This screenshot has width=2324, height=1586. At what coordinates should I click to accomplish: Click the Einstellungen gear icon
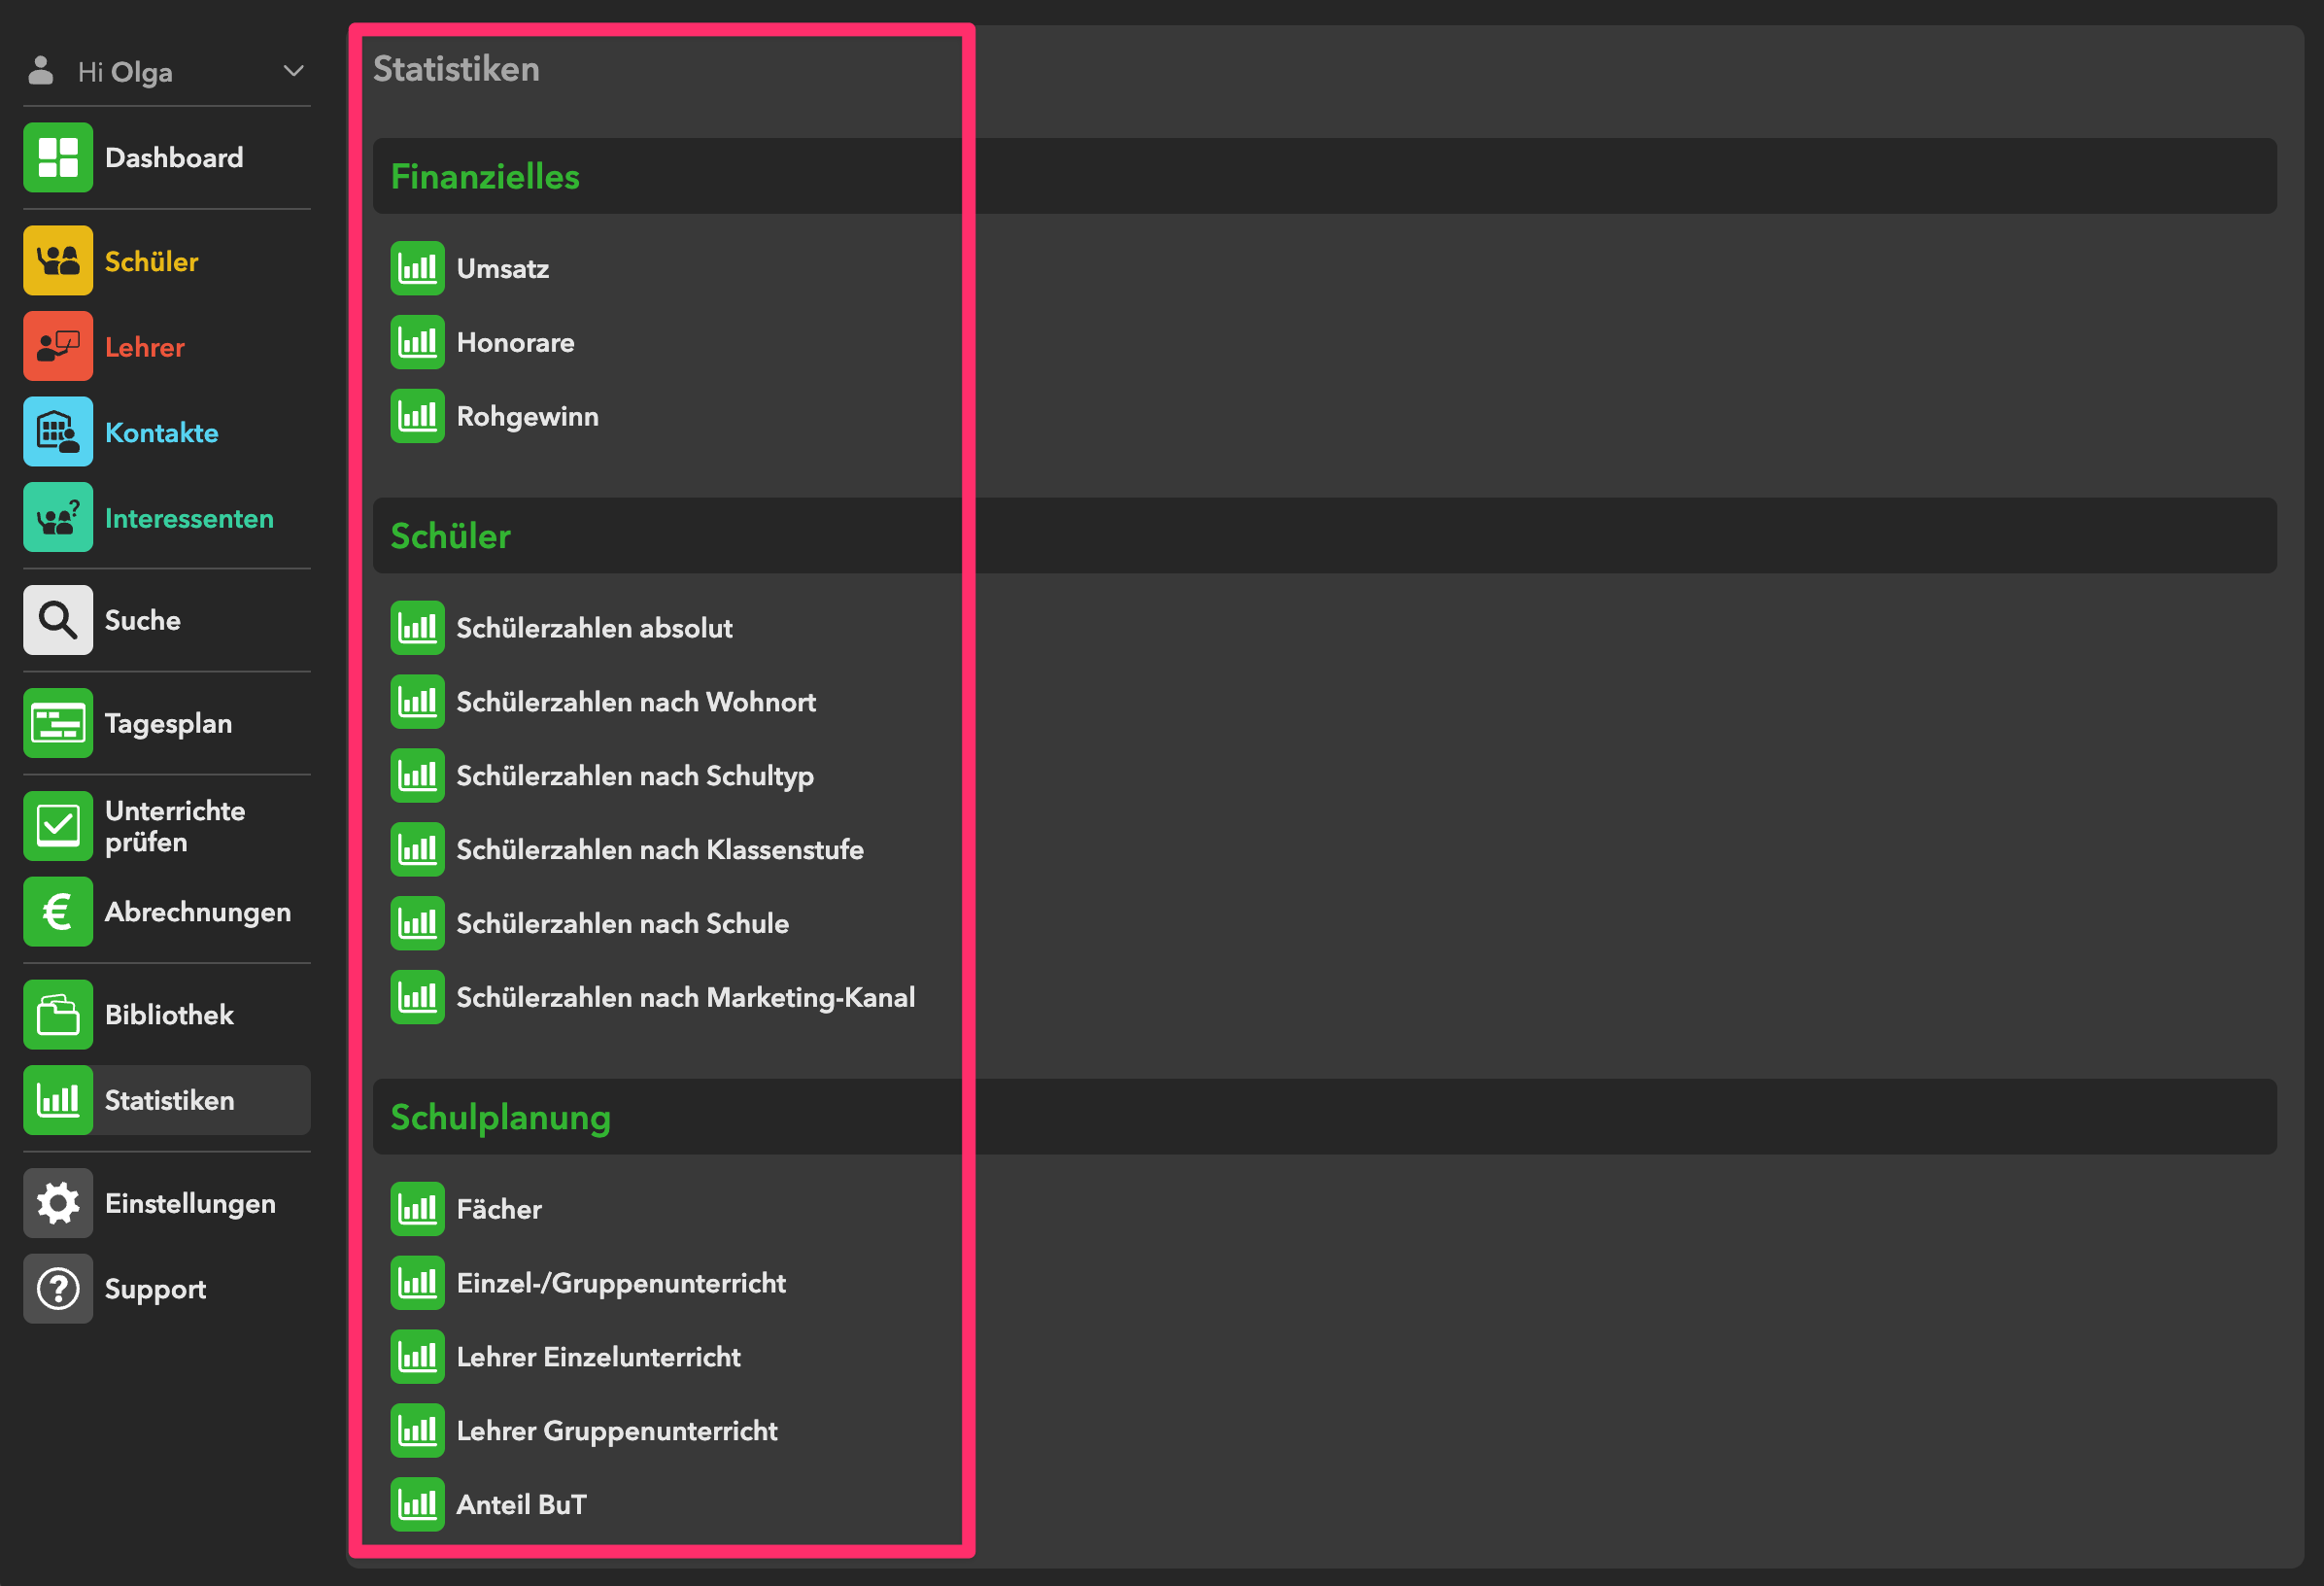(x=58, y=1203)
